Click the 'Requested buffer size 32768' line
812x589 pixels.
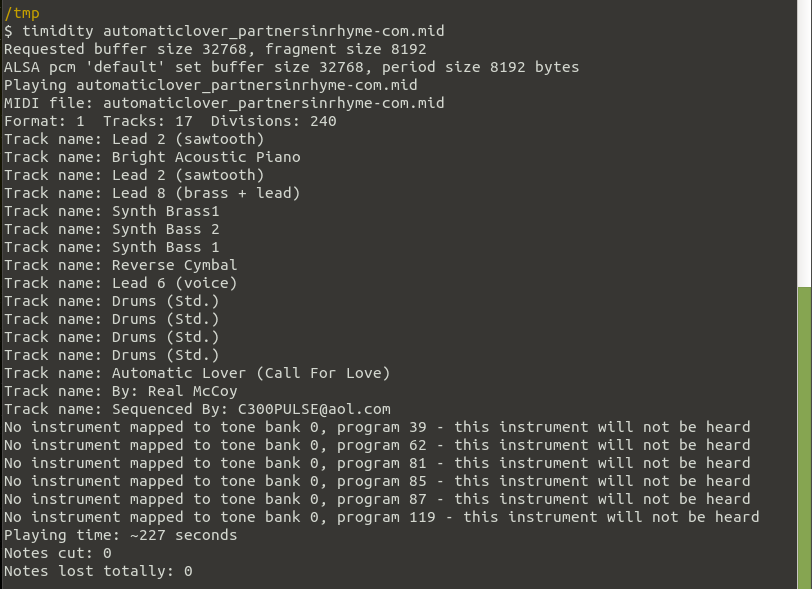click(215, 49)
